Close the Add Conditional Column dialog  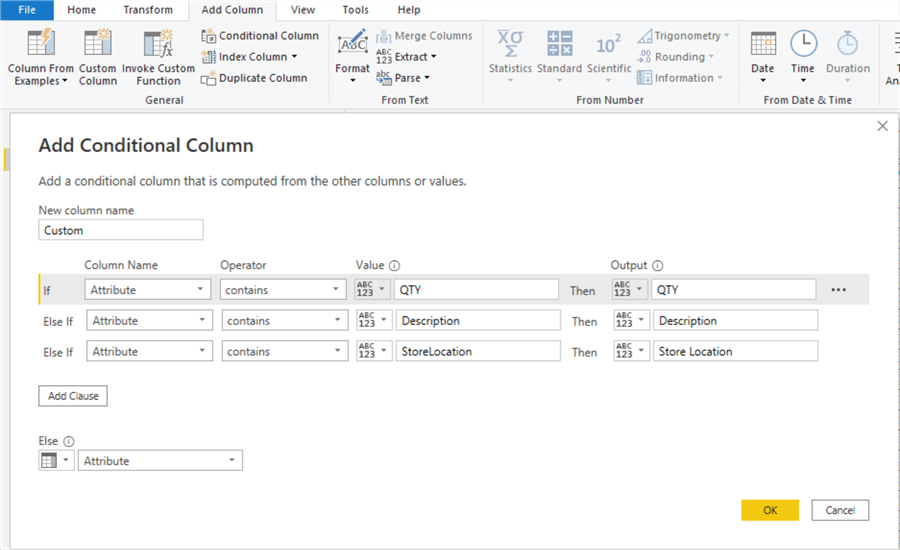pyautogui.click(x=882, y=126)
